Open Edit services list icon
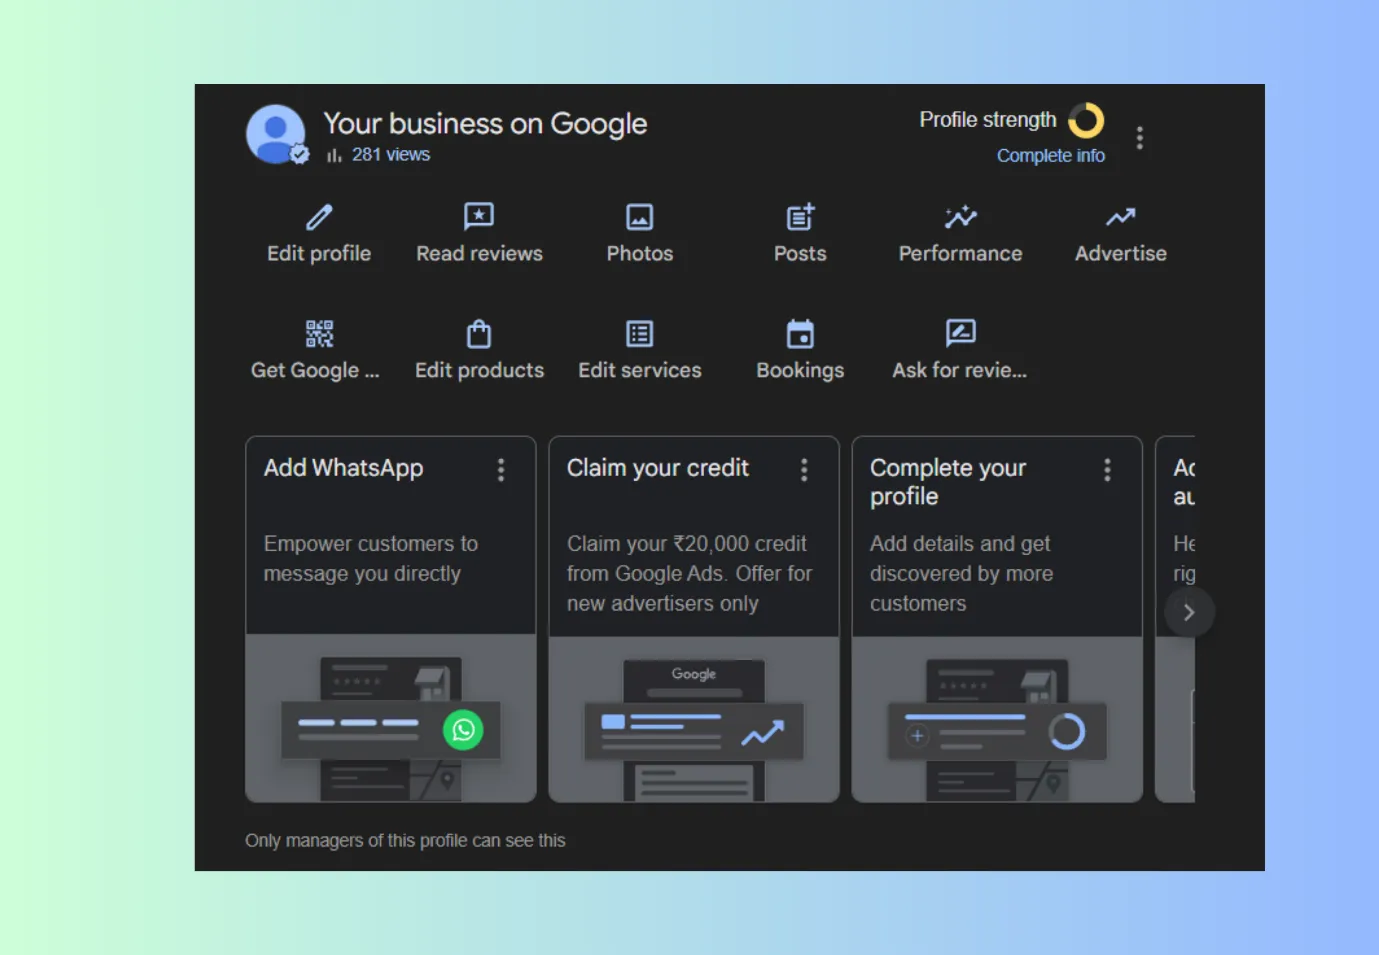The height and width of the screenshot is (955, 1379). click(x=640, y=333)
